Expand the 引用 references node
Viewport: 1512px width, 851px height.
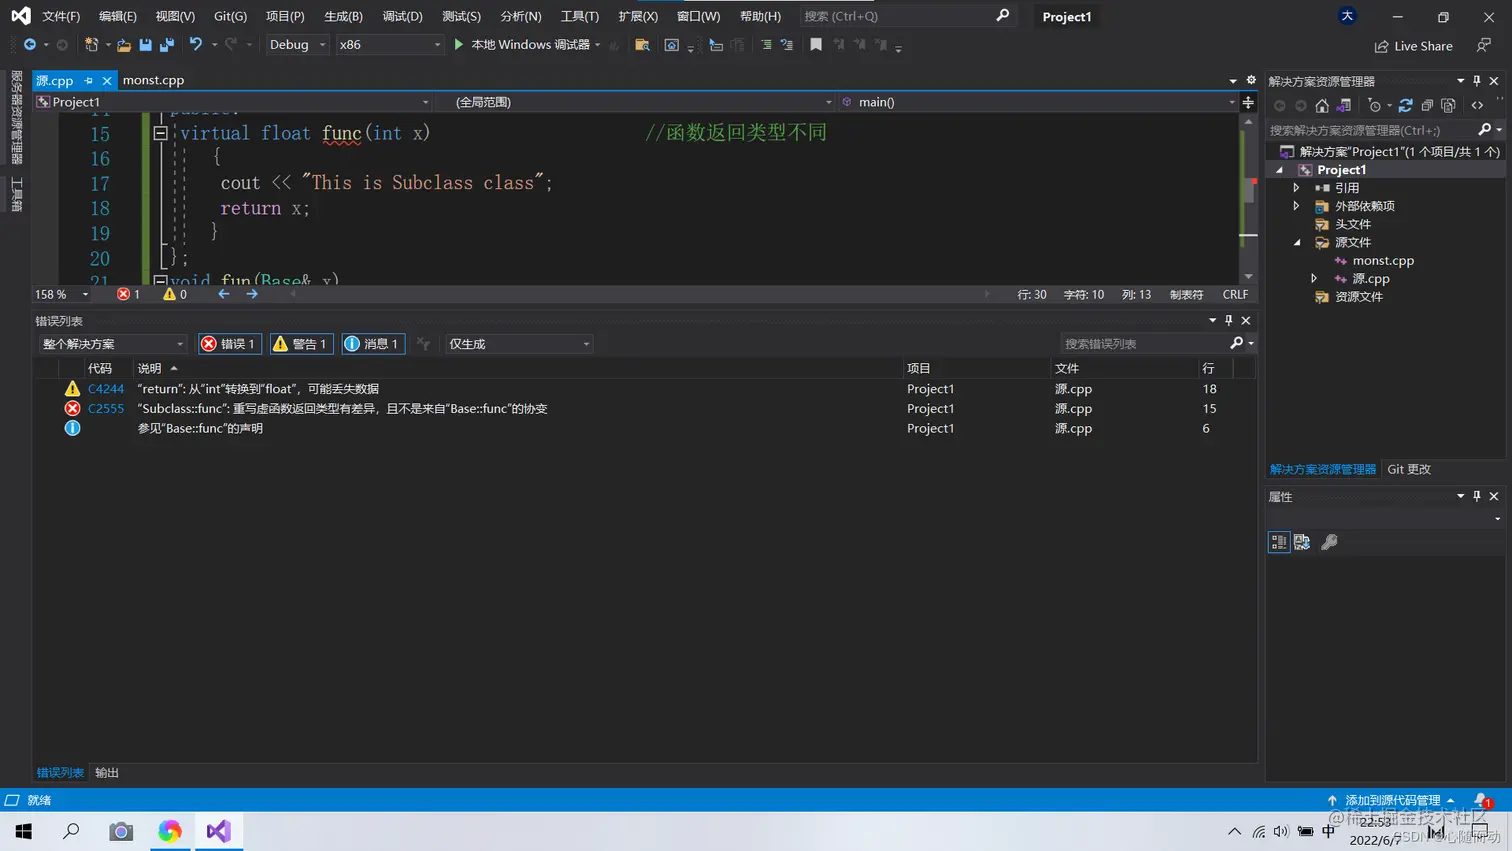[1297, 188]
